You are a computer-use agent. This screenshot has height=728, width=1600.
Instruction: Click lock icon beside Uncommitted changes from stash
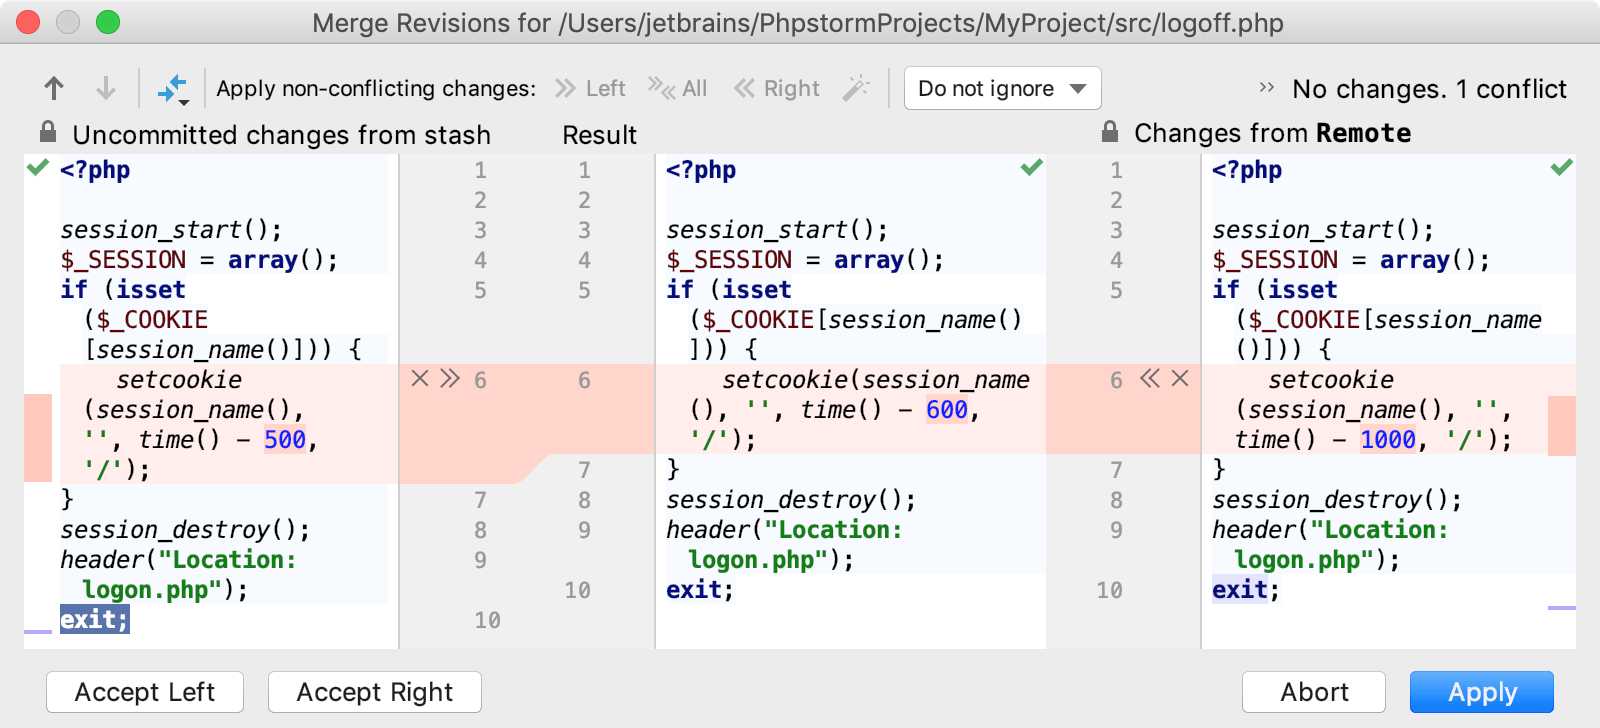(x=47, y=133)
